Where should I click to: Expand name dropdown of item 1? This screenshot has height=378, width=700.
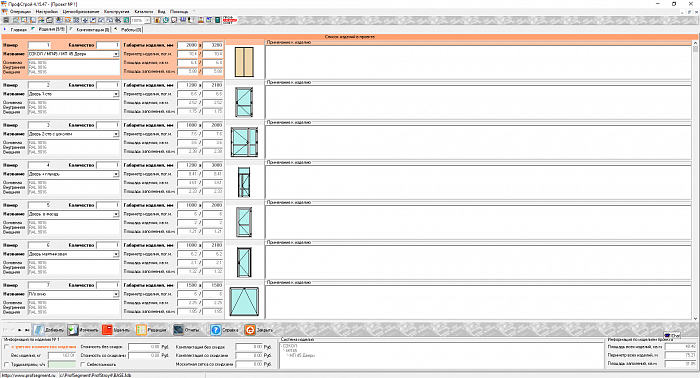point(116,54)
